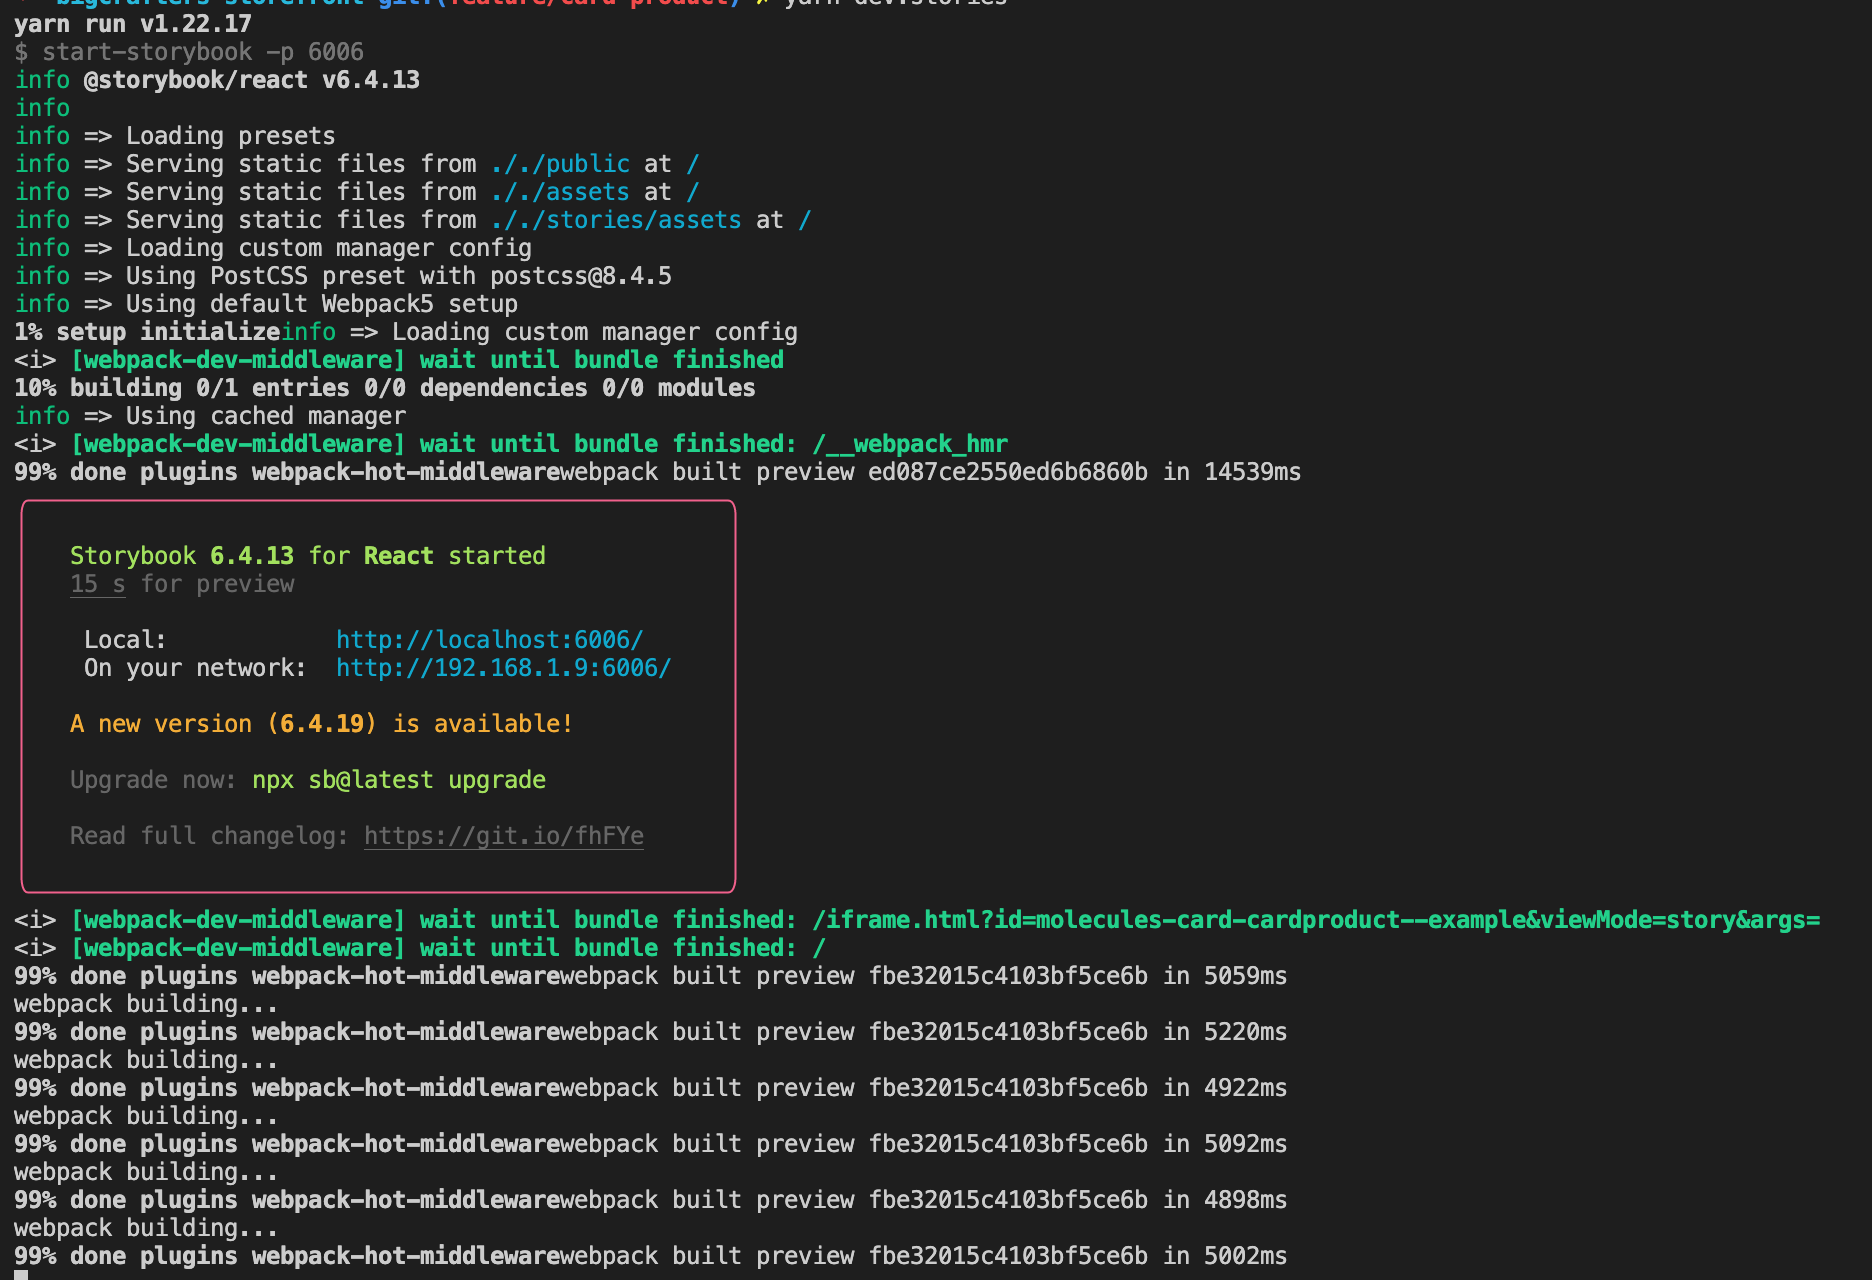Click '@storybook/react v6.4.13' text
The image size is (1872, 1280).
click(252, 80)
